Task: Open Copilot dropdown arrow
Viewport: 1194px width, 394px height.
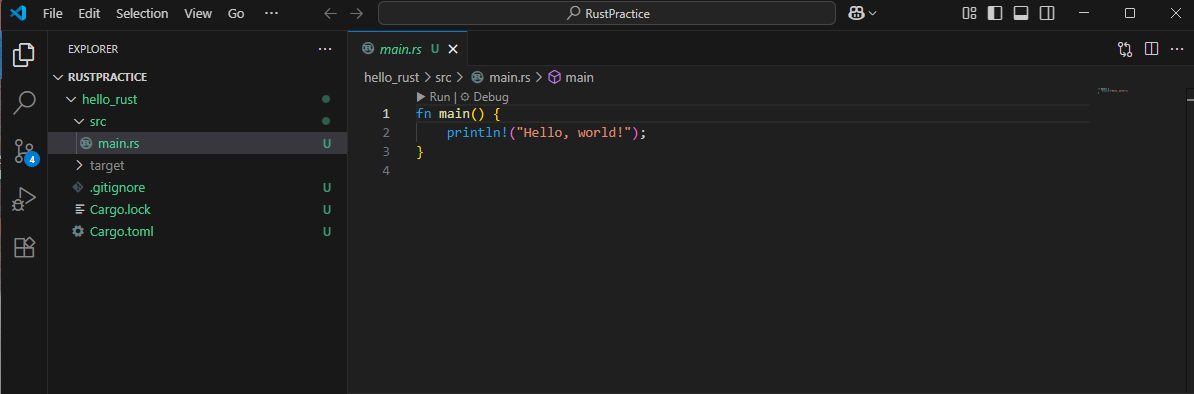Action: point(873,13)
